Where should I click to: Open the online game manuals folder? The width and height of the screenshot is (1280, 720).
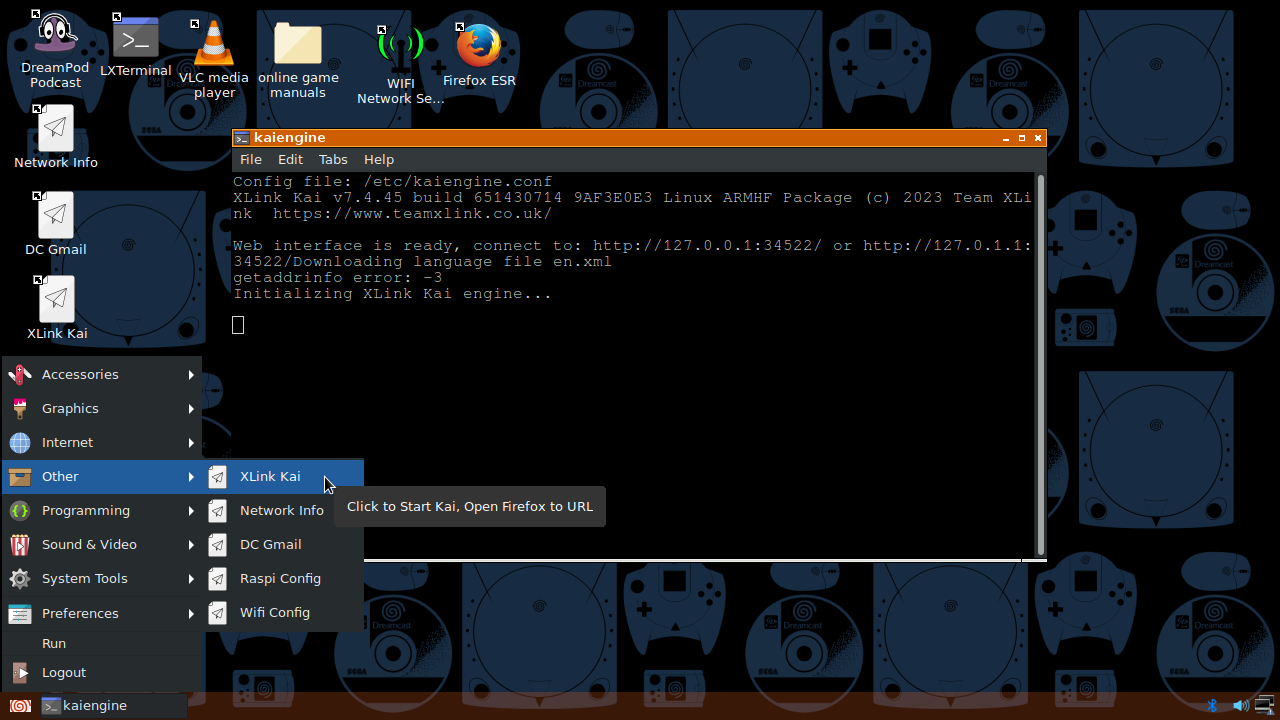click(x=298, y=61)
